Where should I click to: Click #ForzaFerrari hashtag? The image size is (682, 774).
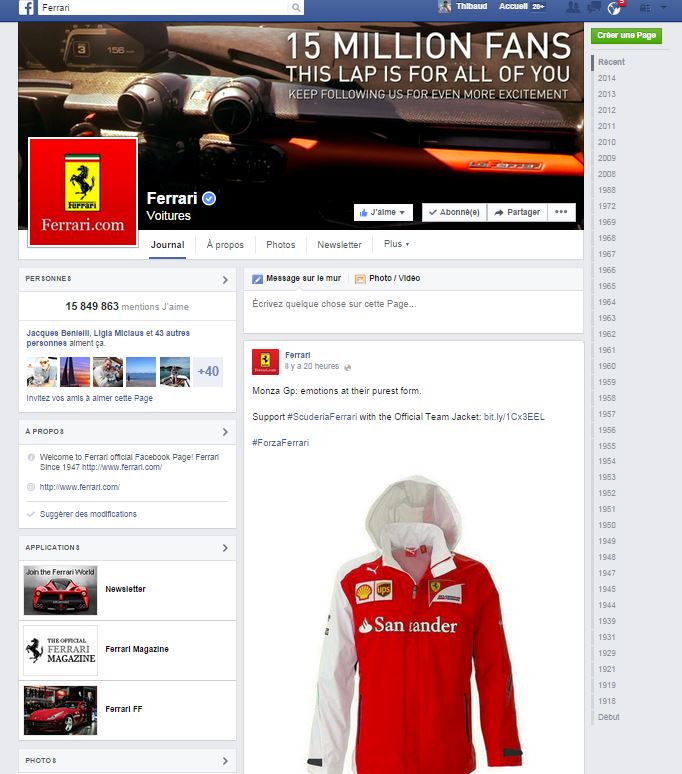(280, 443)
